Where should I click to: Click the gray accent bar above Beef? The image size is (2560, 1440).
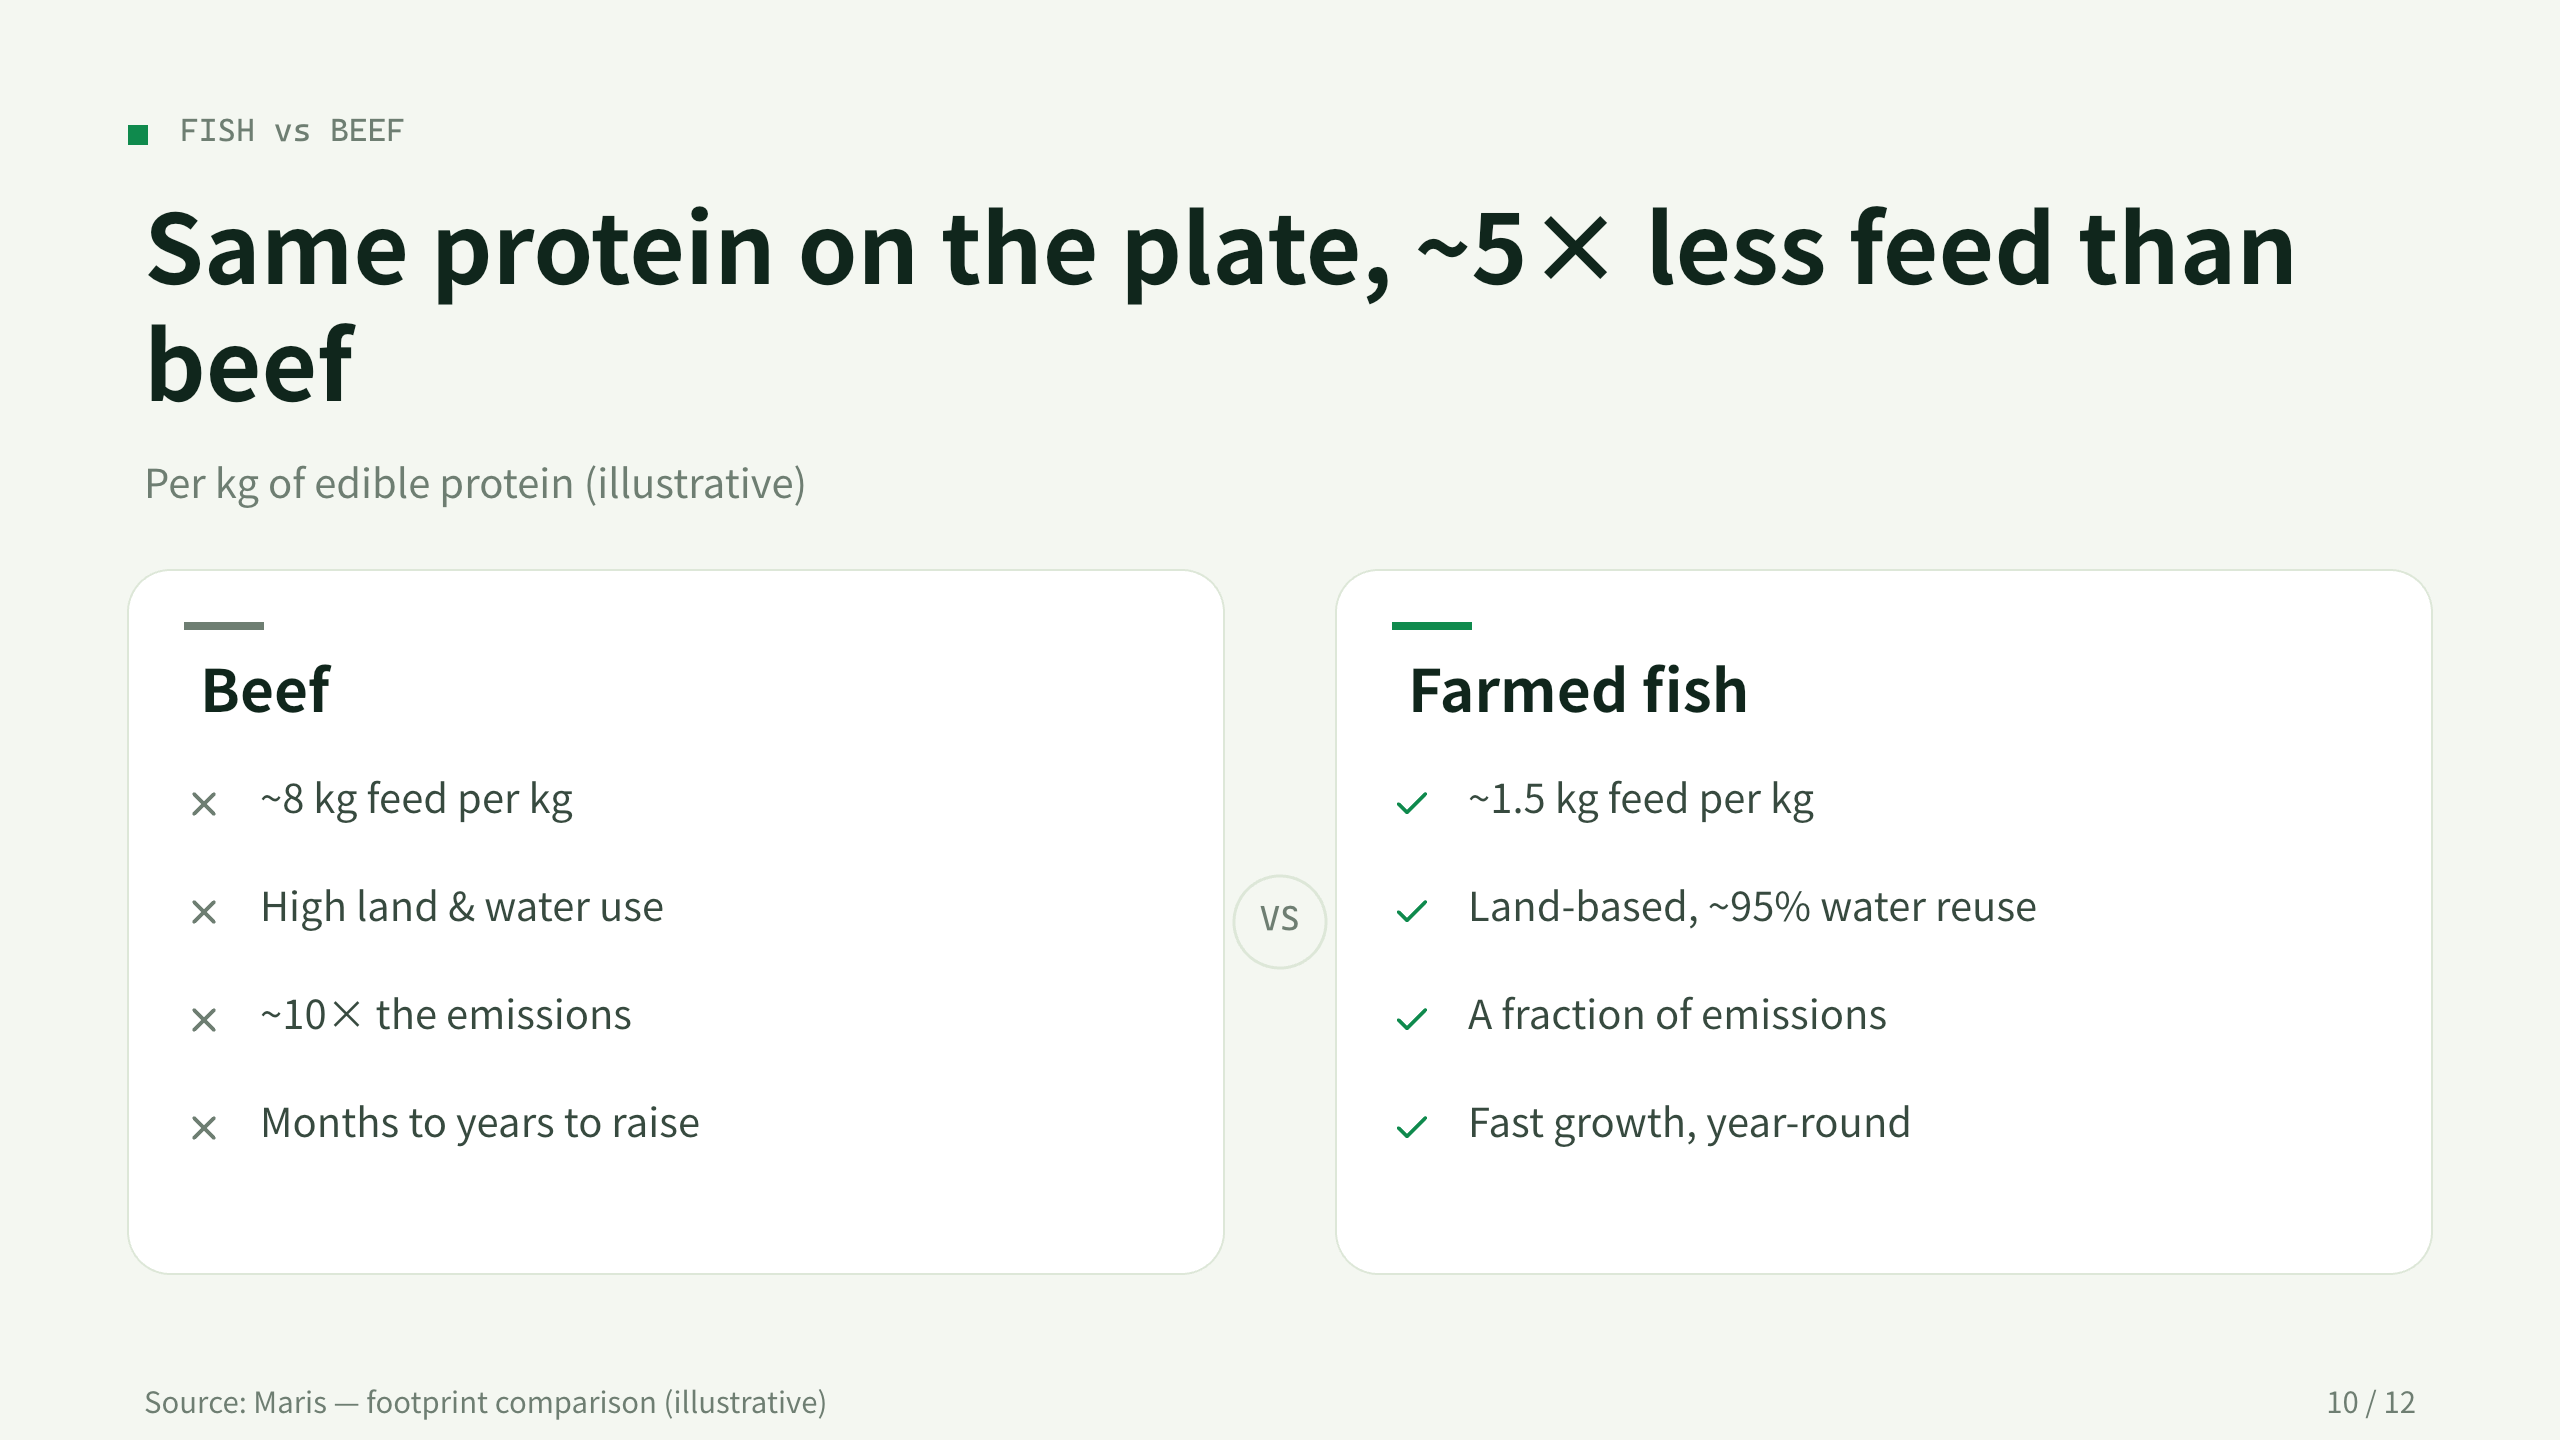(224, 626)
